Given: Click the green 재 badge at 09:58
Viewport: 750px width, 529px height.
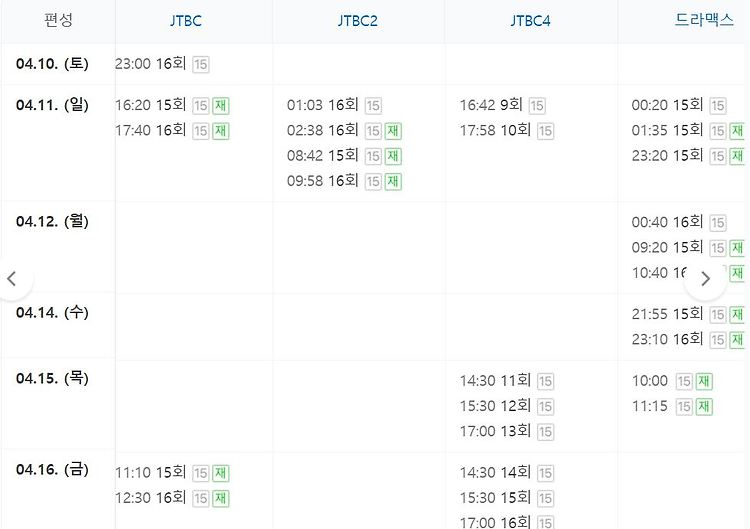Looking at the screenshot, I should point(393,182).
